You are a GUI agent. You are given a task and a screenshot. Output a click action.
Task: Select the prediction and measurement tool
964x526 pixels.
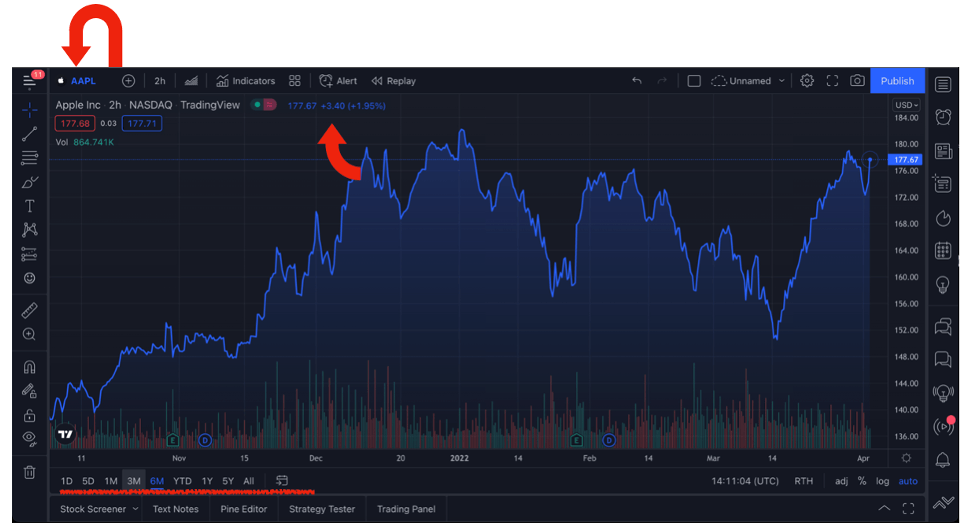pyautogui.click(x=30, y=254)
